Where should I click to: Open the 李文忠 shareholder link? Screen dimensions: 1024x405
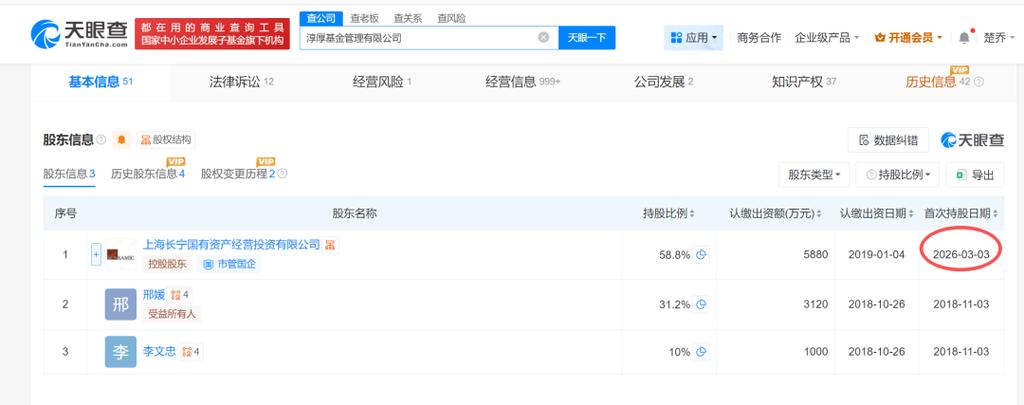coord(159,352)
